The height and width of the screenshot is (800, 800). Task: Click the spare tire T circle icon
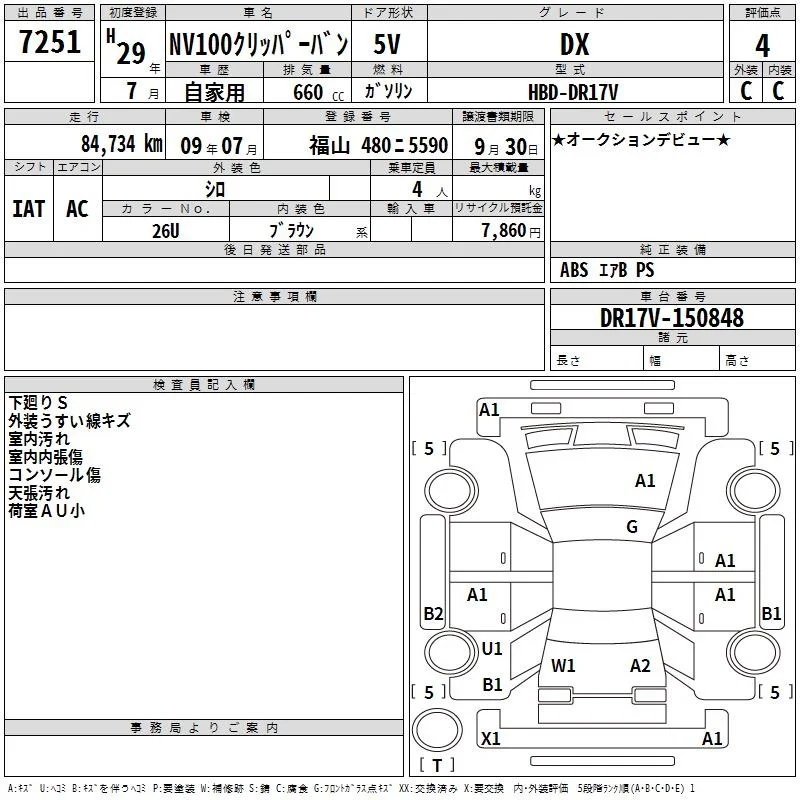click(x=437, y=730)
